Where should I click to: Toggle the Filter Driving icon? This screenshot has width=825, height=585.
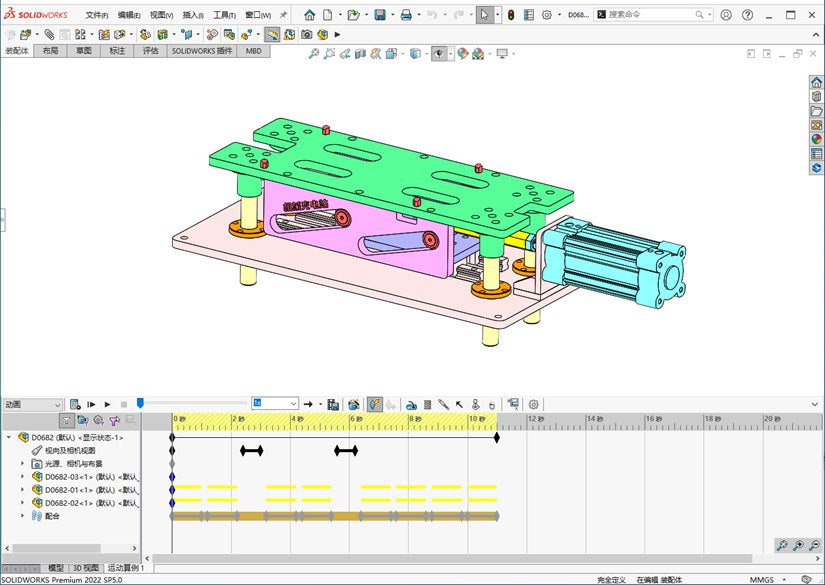[98, 420]
